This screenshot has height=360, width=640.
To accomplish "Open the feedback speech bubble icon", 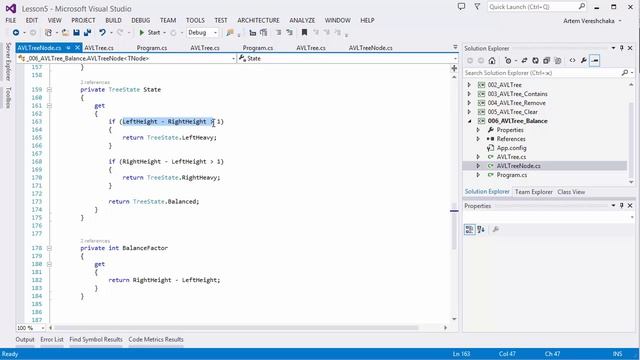I will pyautogui.click(x=461, y=7).
